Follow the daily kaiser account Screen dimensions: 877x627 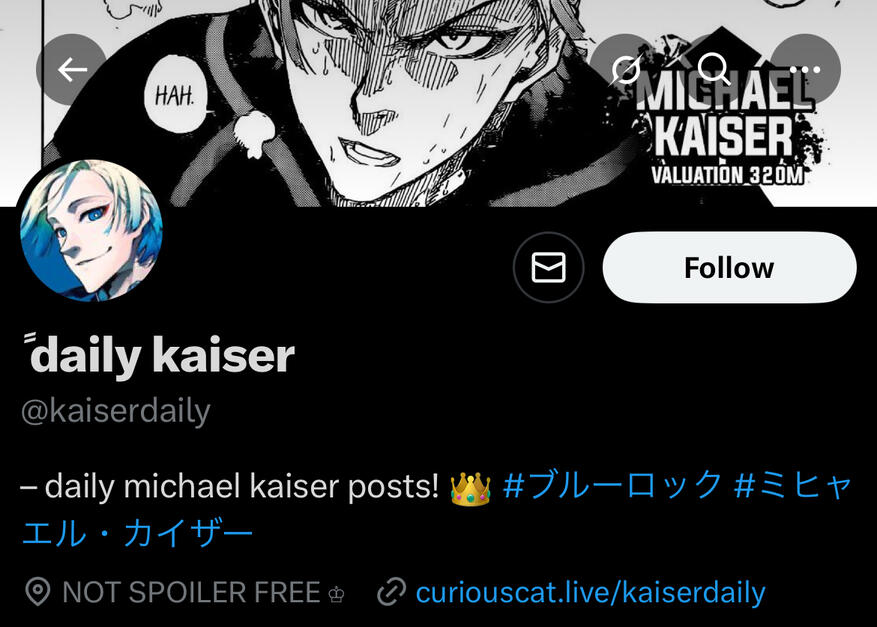[729, 267]
